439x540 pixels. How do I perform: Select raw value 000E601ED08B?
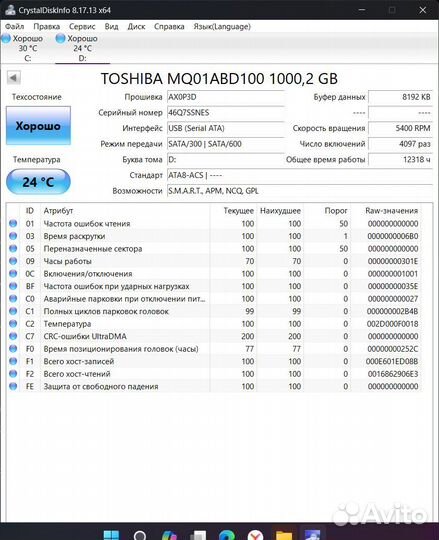pyautogui.click(x=392, y=362)
